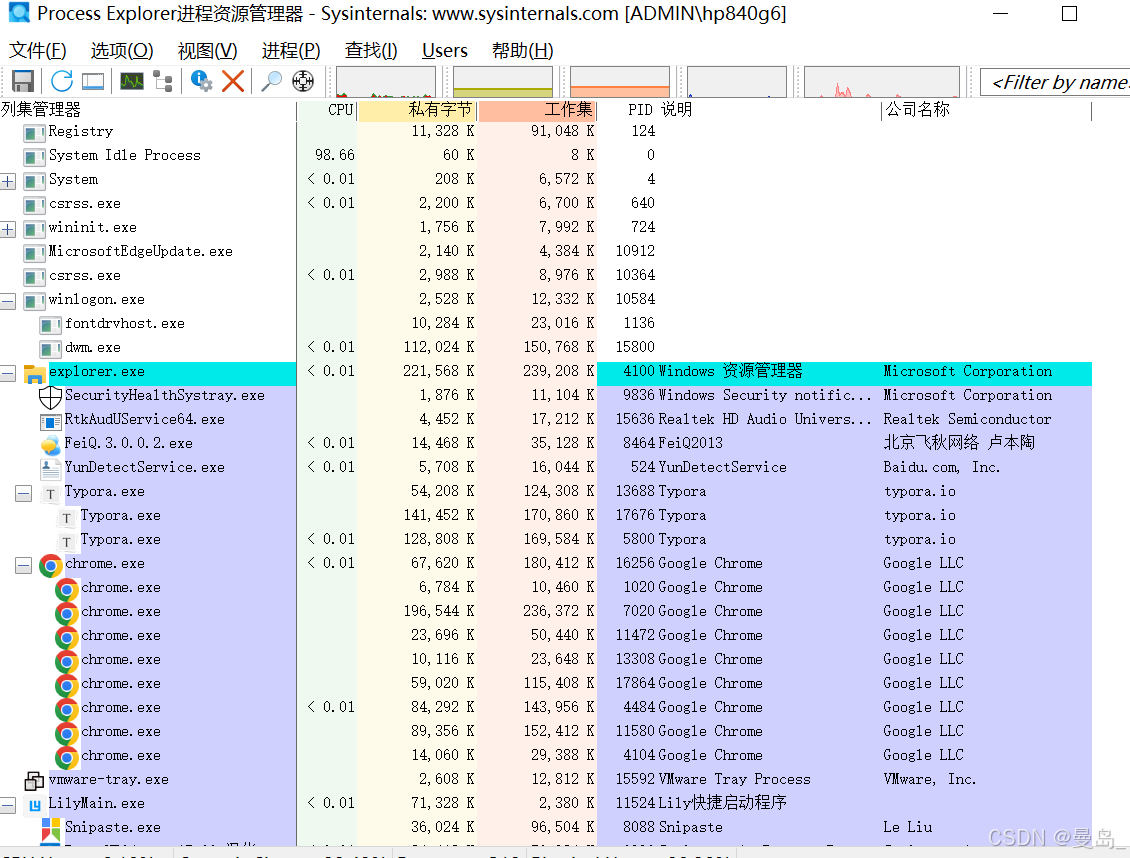Select the MicrosoftEdgeUpdate.exe row
This screenshot has height=858, width=1130.
546,251
